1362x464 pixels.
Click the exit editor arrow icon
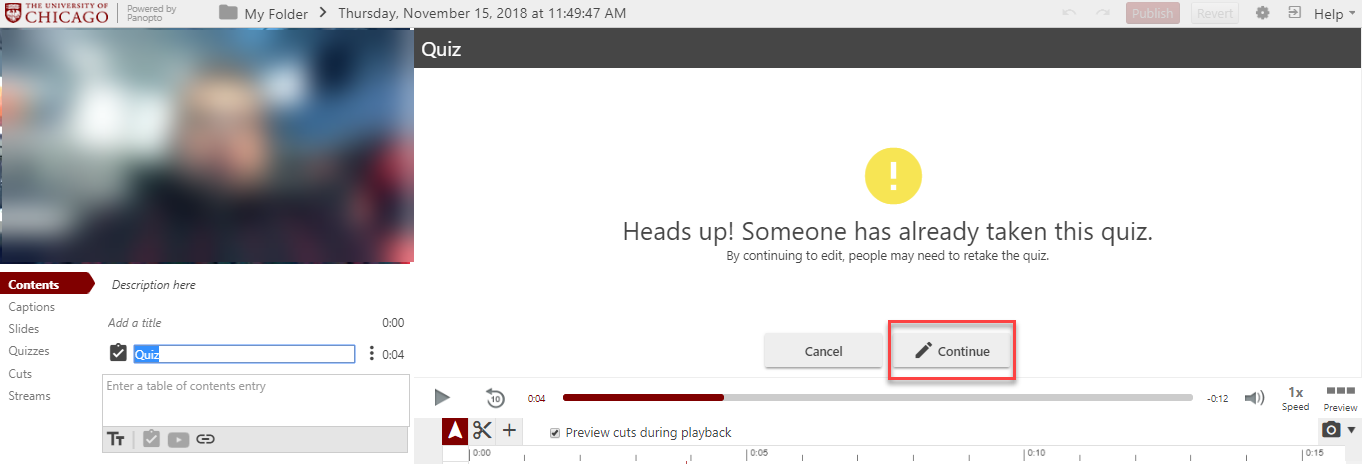pyautogui.click(x=1295, y=14)
